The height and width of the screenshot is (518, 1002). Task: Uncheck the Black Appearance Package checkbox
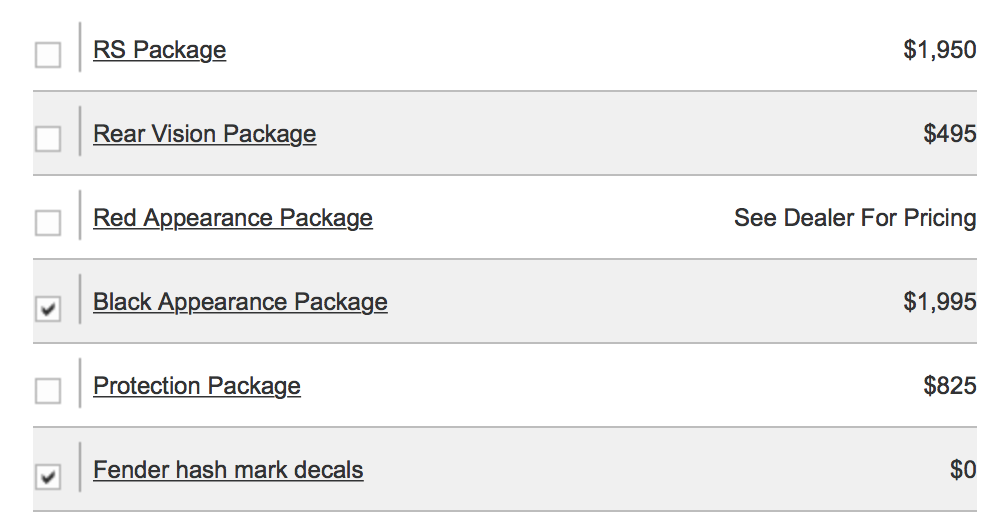[48, 308]
